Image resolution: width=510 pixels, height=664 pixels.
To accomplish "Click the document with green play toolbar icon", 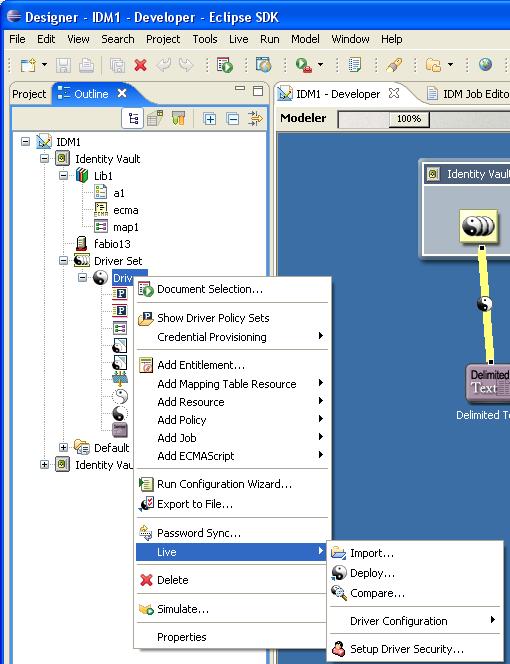I will (225, 65).
